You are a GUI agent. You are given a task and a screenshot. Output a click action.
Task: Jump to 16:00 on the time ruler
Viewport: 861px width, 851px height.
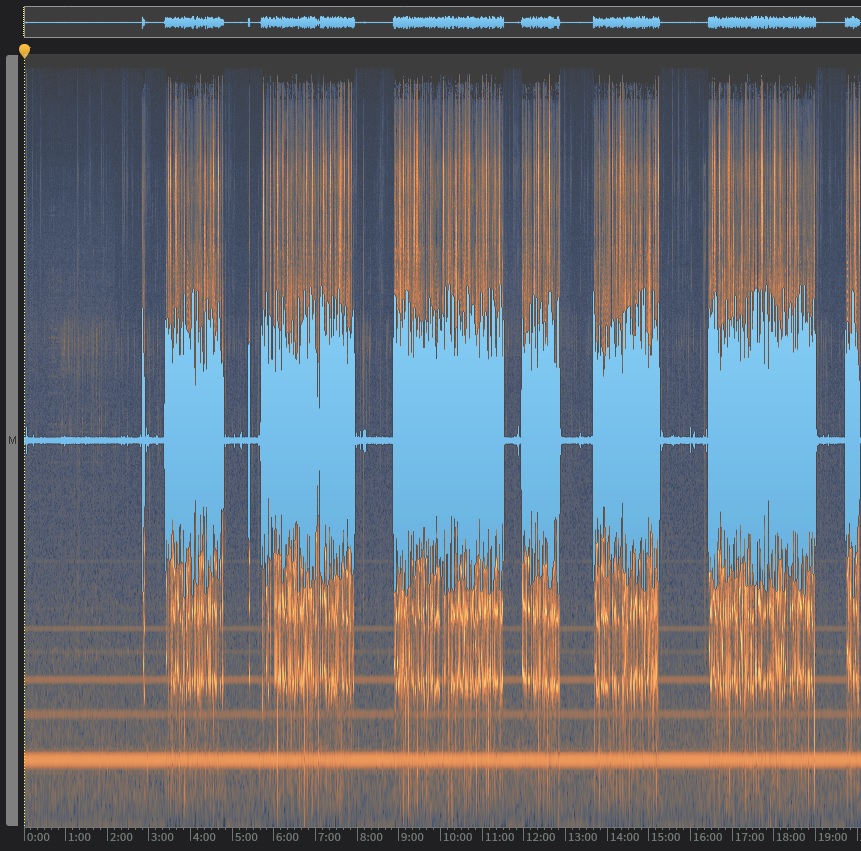[707, 837]
